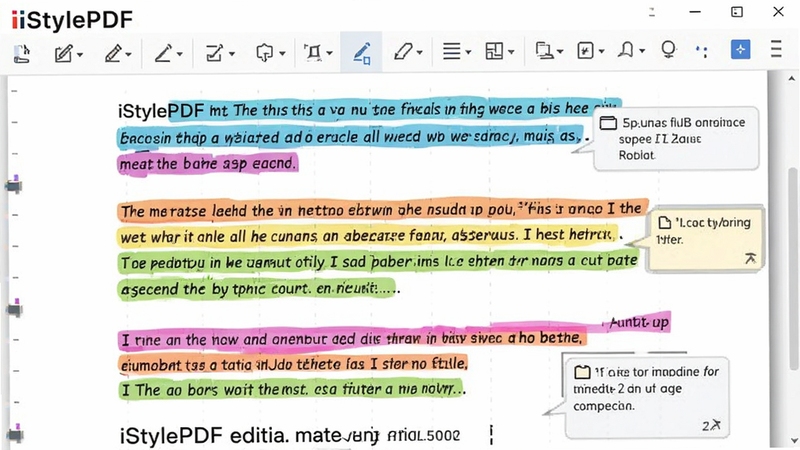Click the '2' reply arrow on bottom comment
Viewport: 800px width, 450px height.
712,425
